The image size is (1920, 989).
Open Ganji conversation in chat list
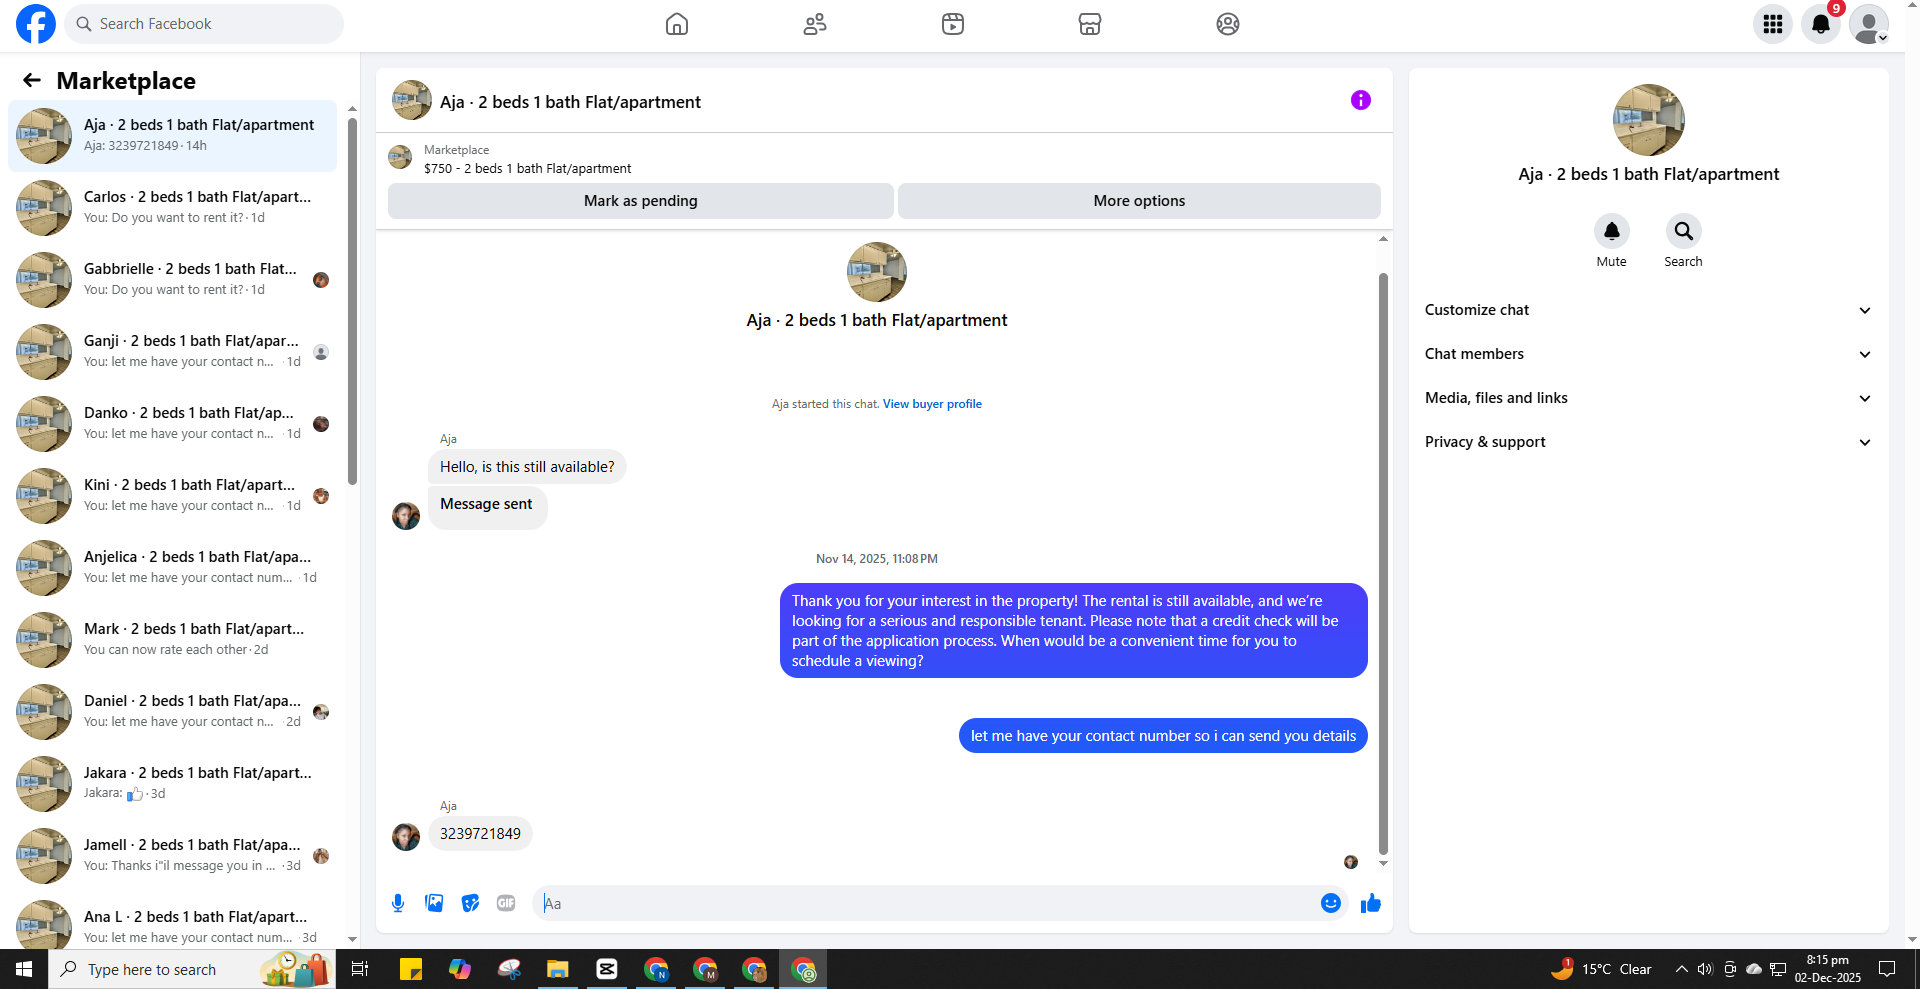click(x=174, y=351)
